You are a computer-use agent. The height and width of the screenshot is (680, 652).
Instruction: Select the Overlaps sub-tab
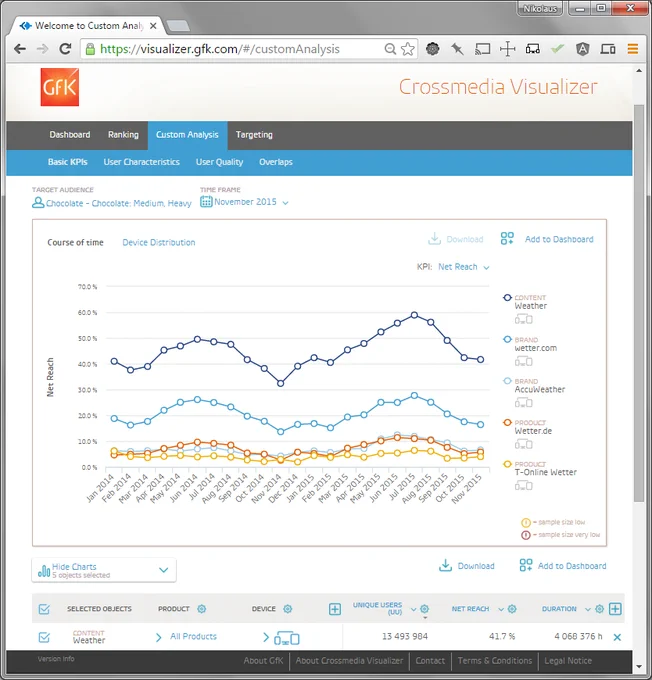pyautogui.click(x=276, y=162)
